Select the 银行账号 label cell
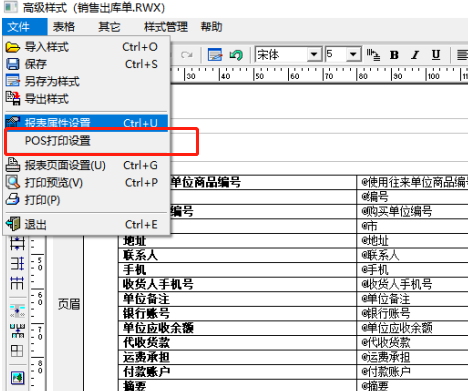The height and width of the screenshot is (391, 468). (238, 314)
